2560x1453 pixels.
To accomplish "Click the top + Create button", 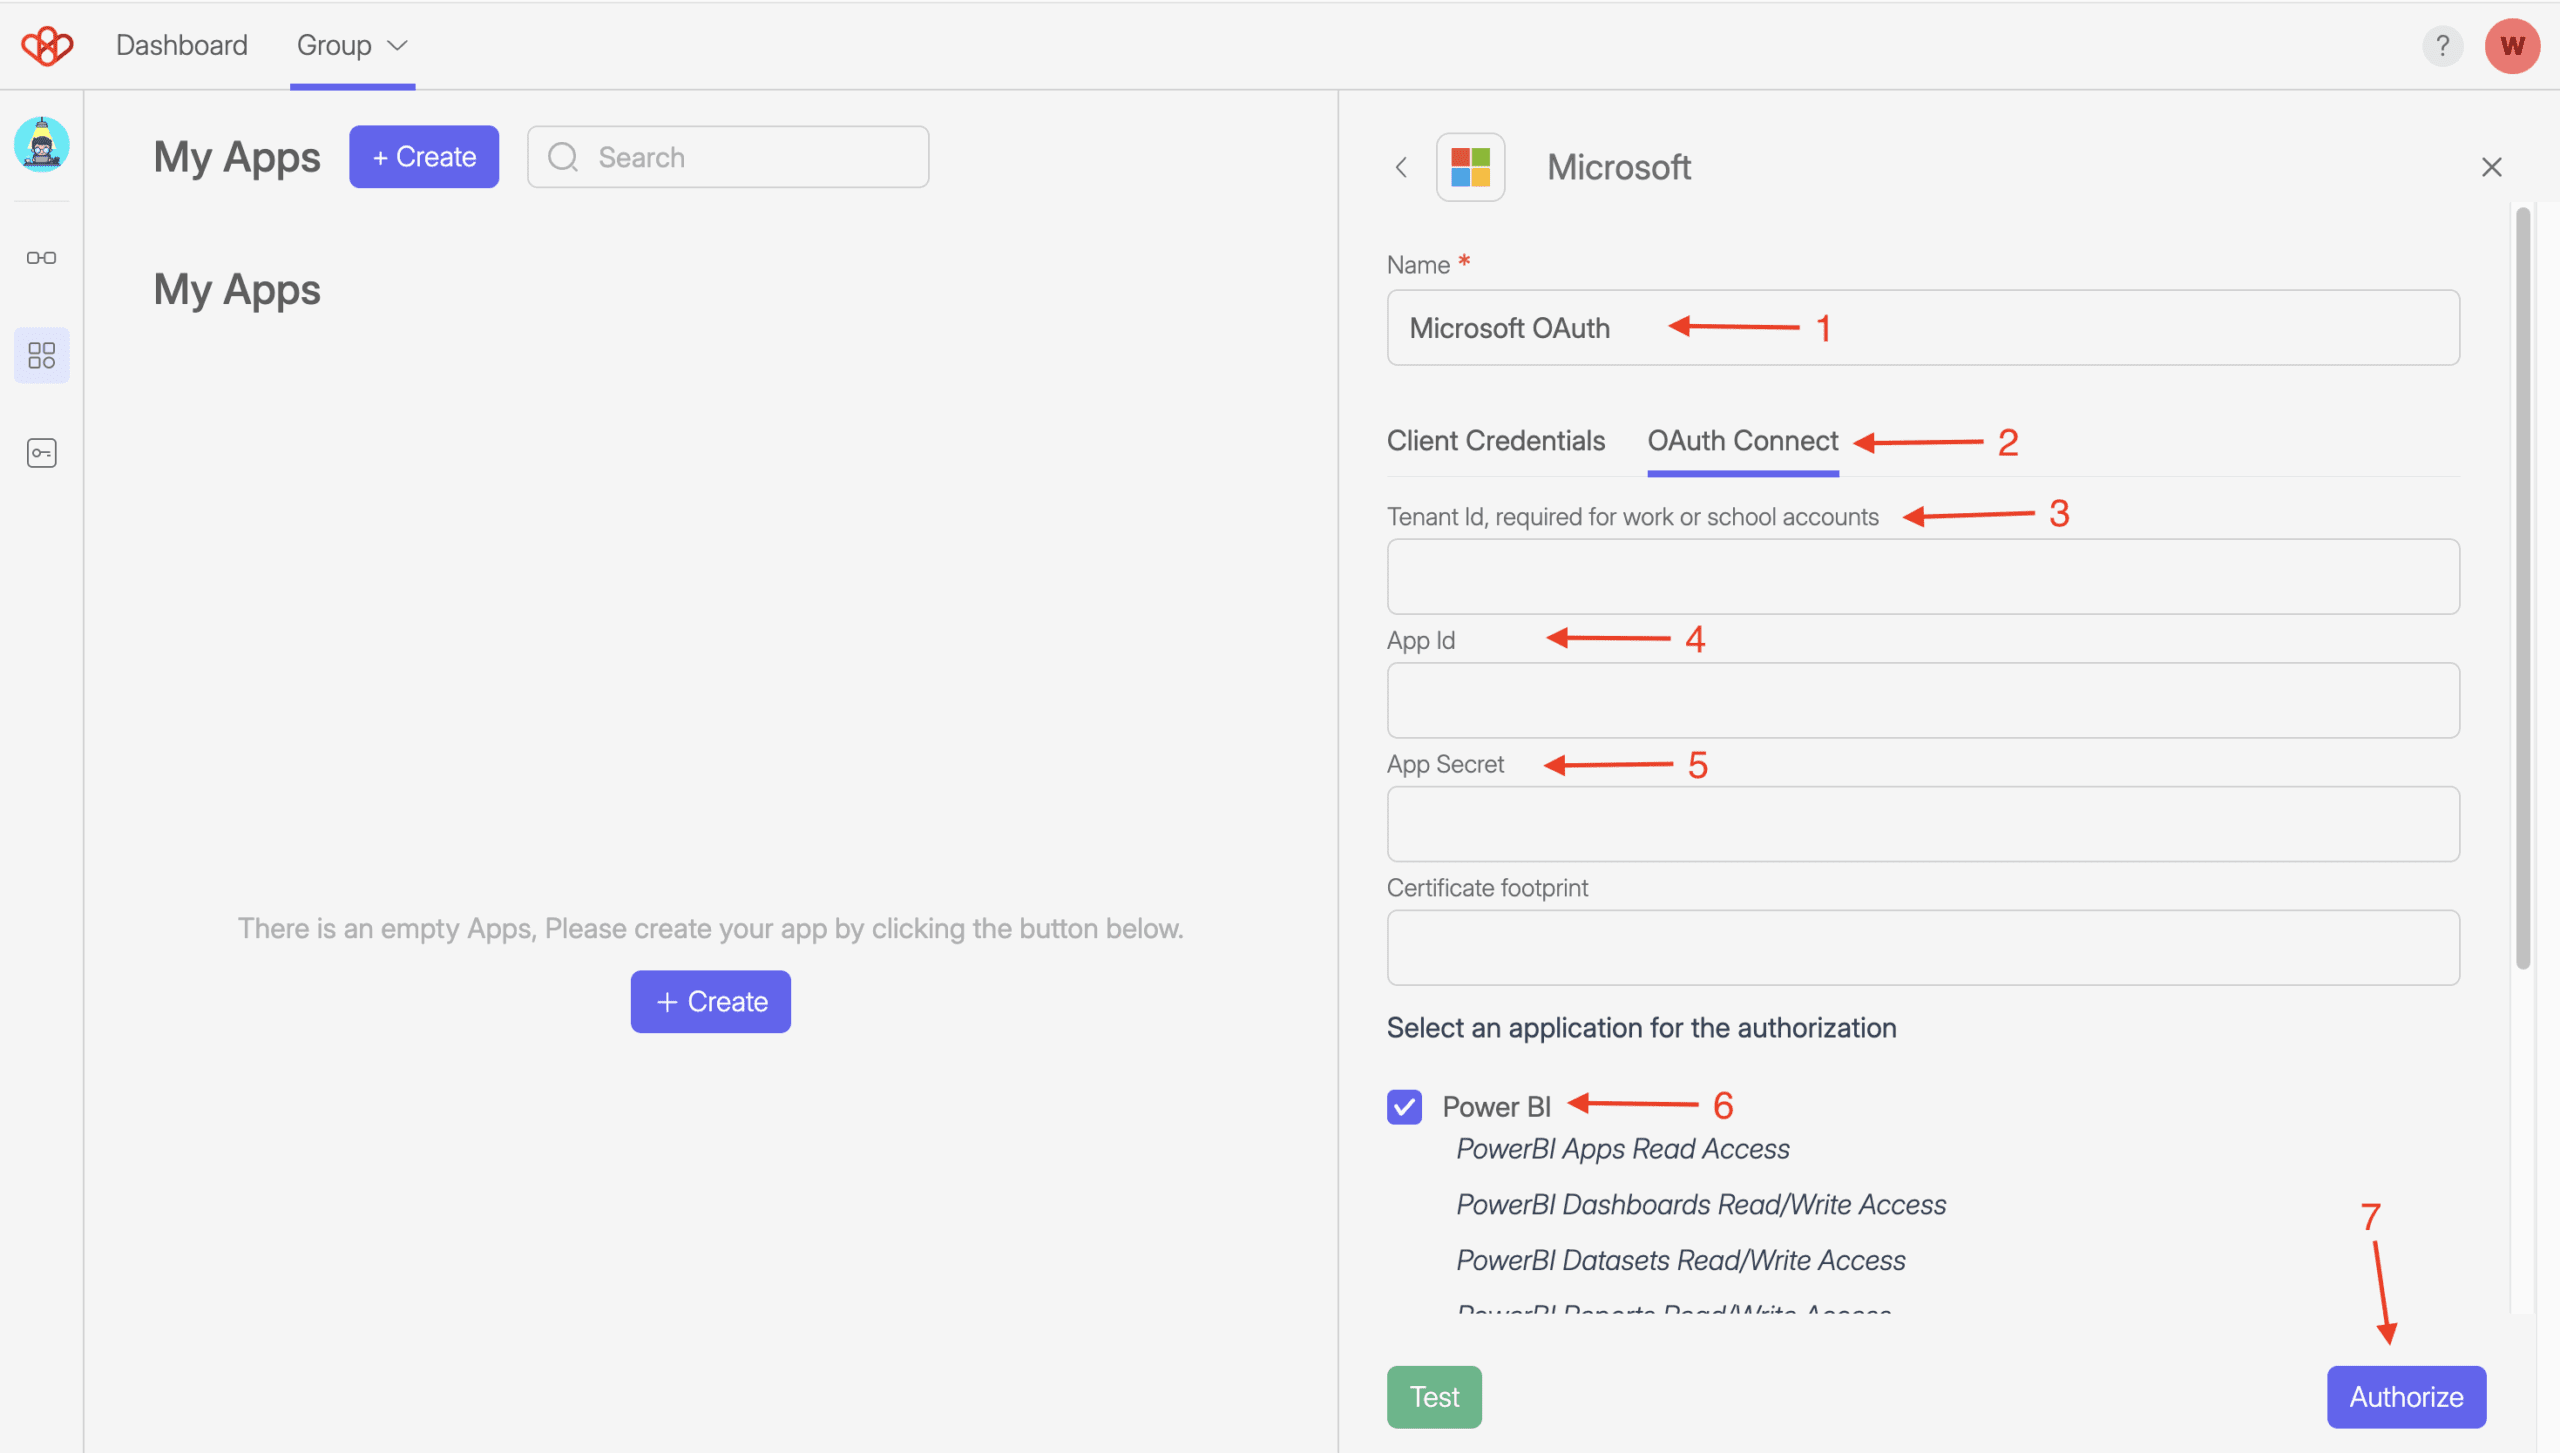I will coord(424,157).
